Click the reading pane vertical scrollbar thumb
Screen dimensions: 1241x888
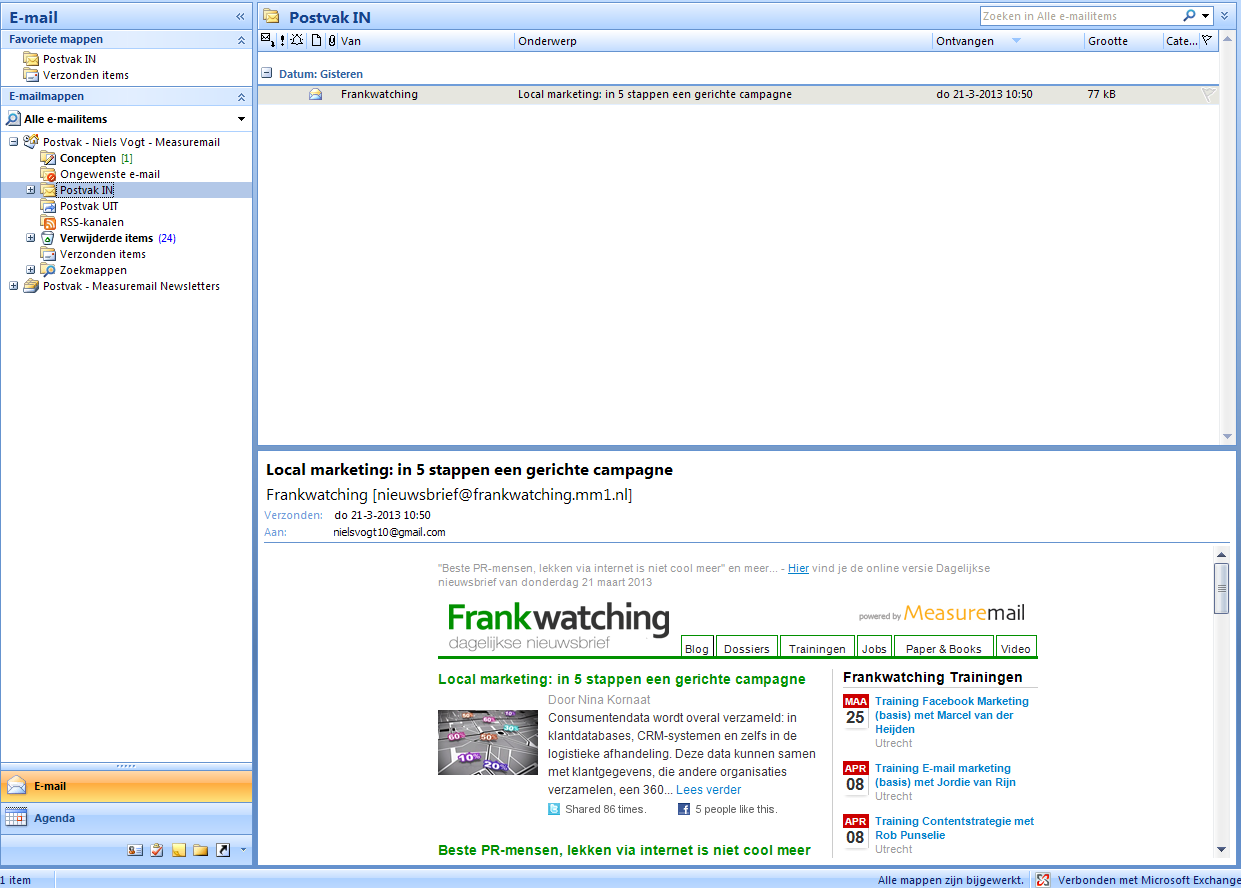[x=1221, y=588]
